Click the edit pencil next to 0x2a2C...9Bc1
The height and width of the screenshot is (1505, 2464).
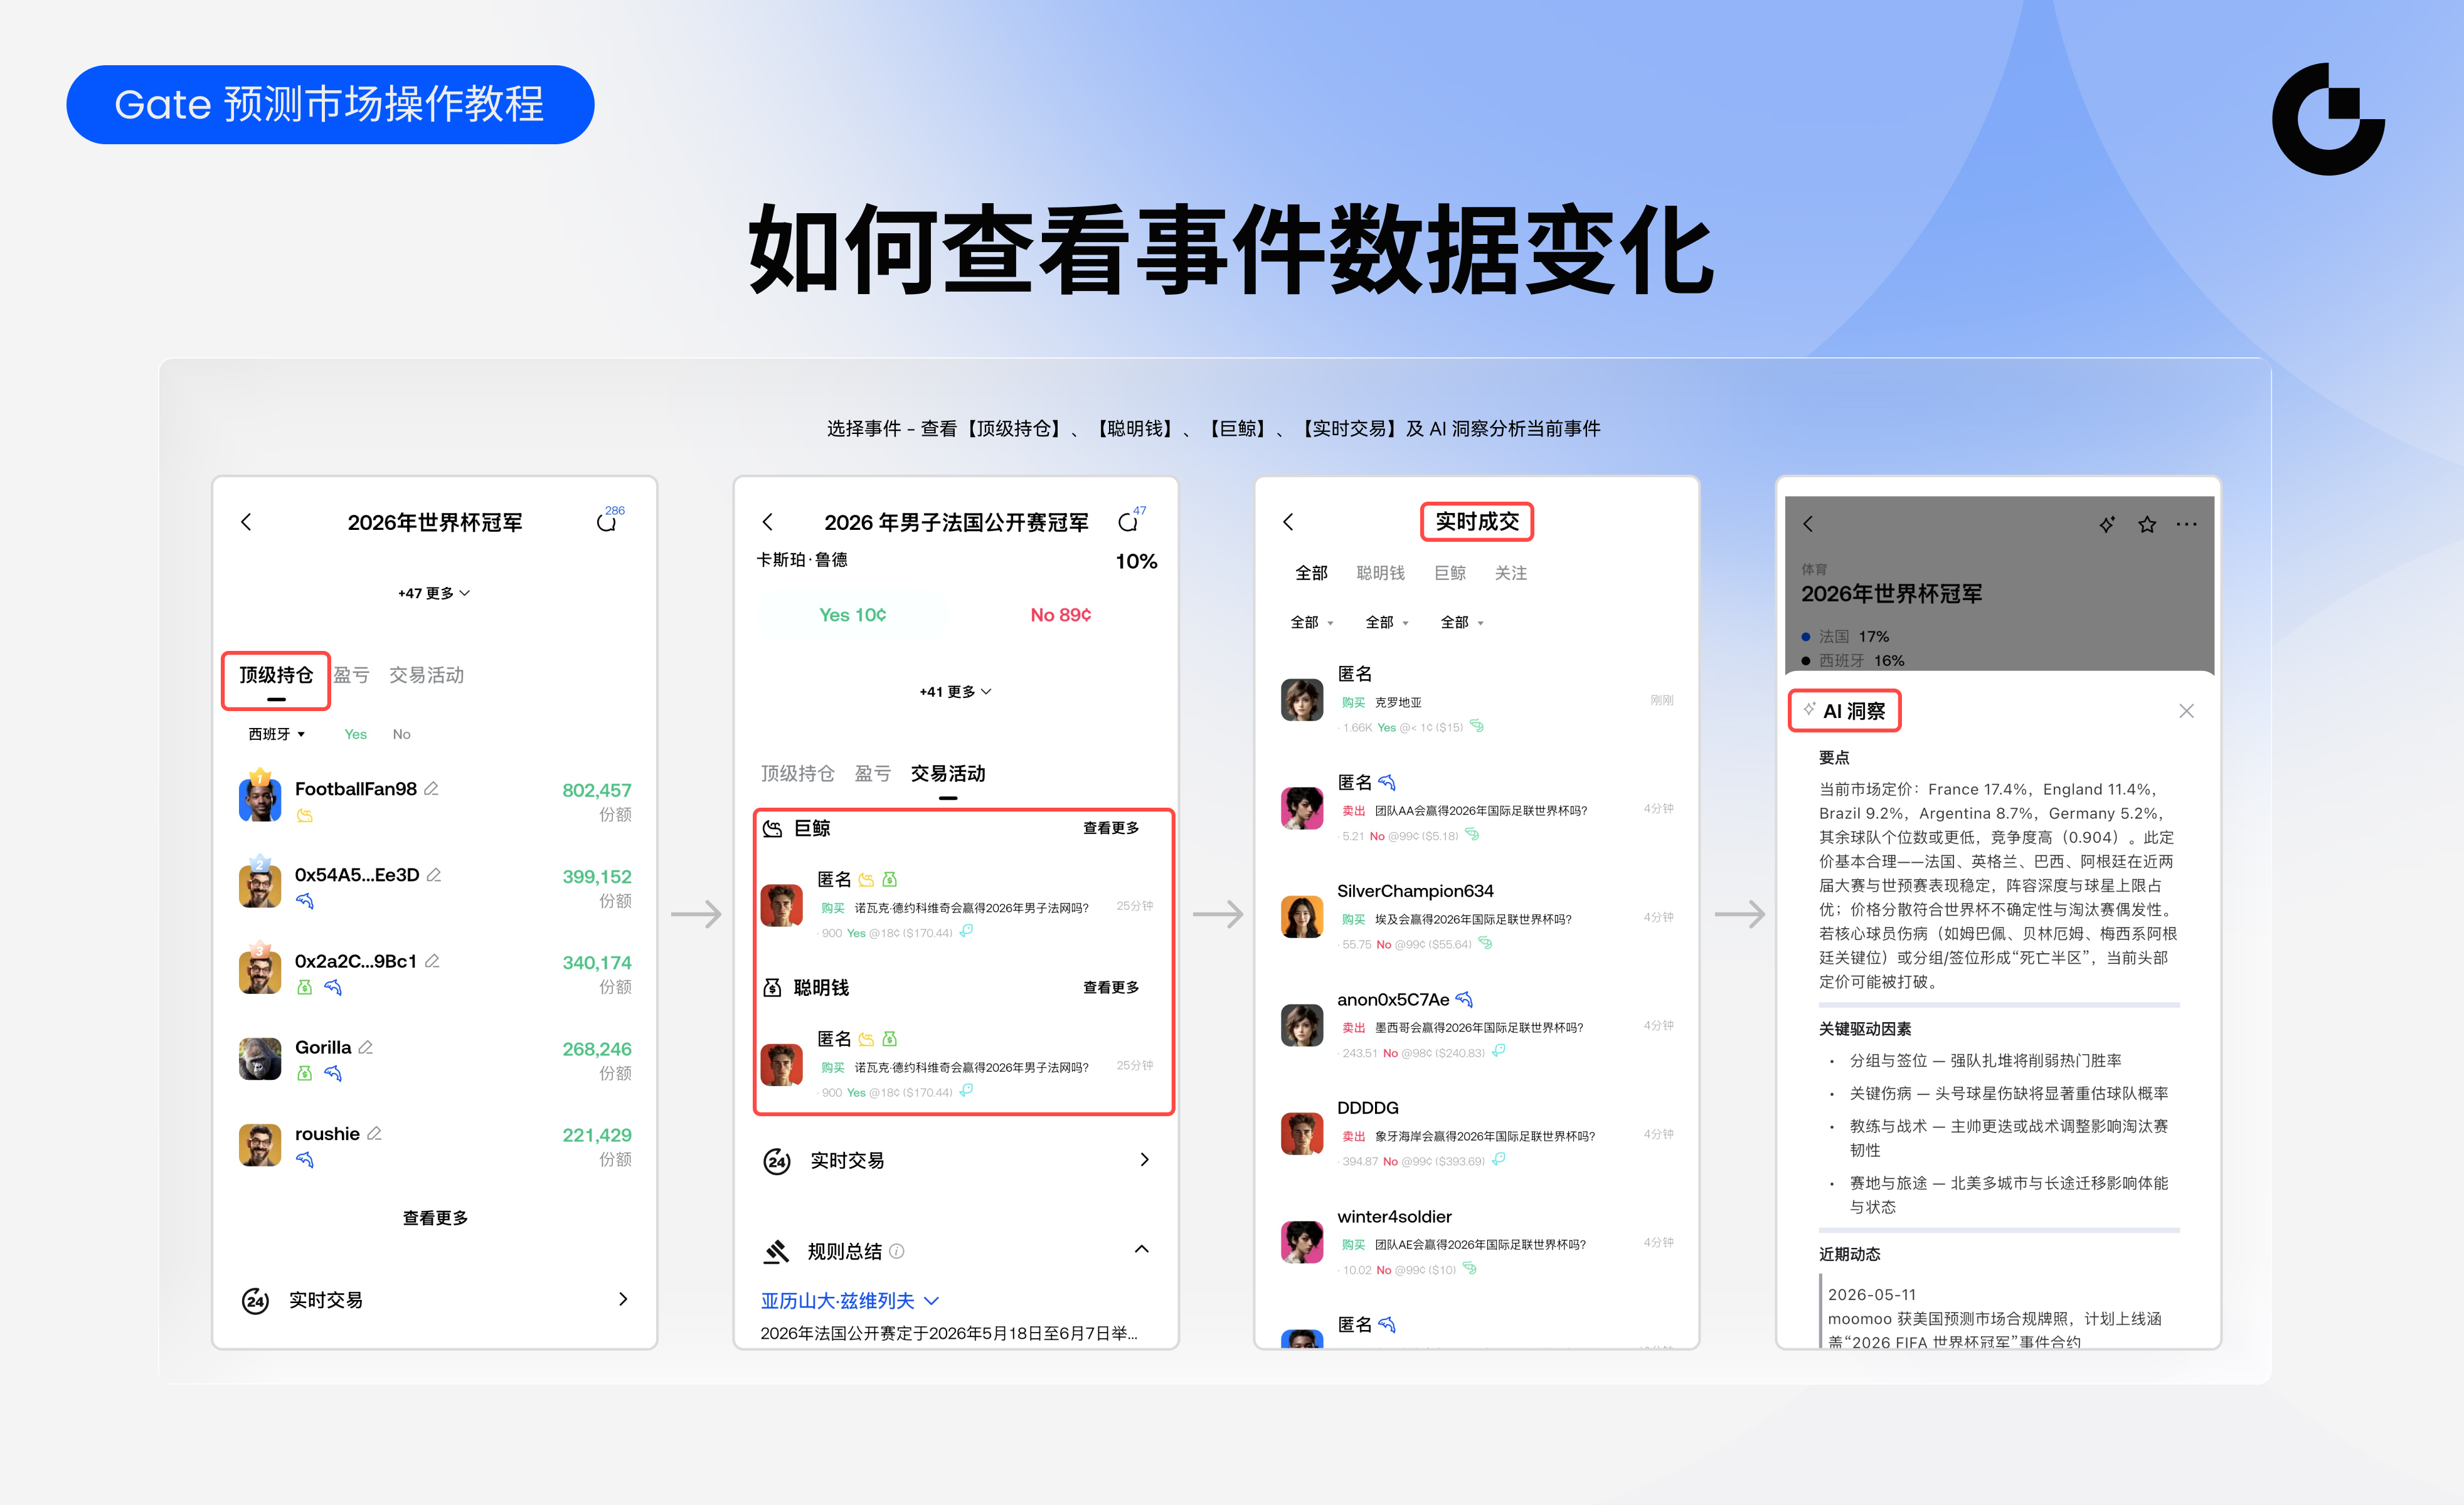coord(432,960)
